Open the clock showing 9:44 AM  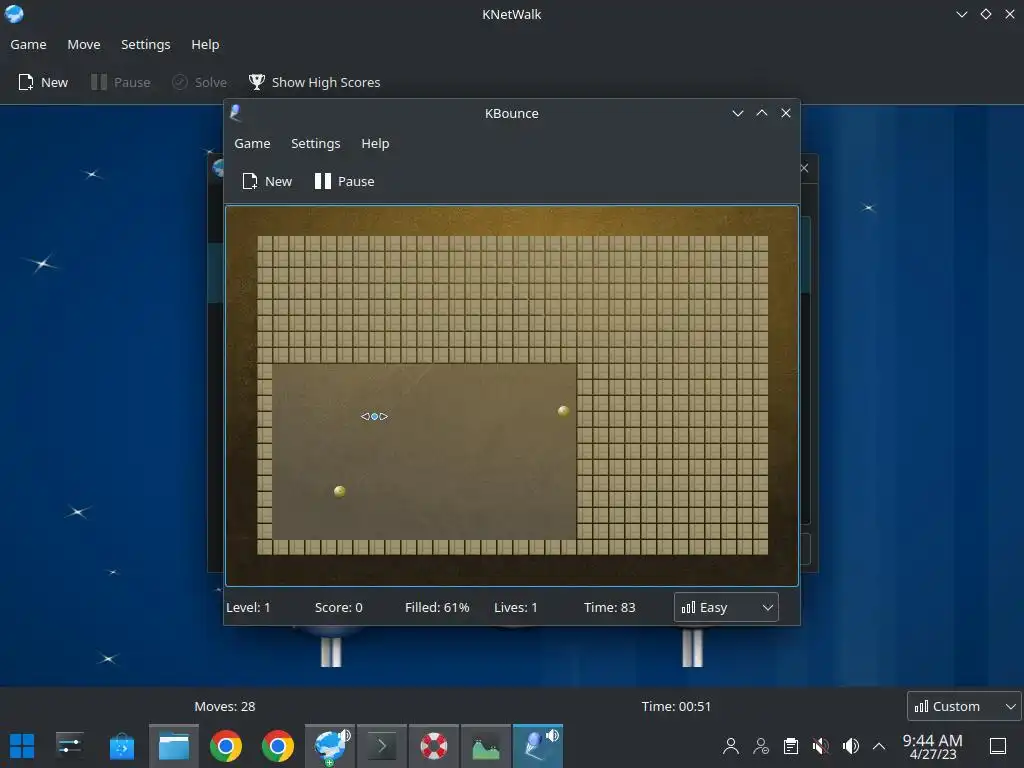coord(933,746)
